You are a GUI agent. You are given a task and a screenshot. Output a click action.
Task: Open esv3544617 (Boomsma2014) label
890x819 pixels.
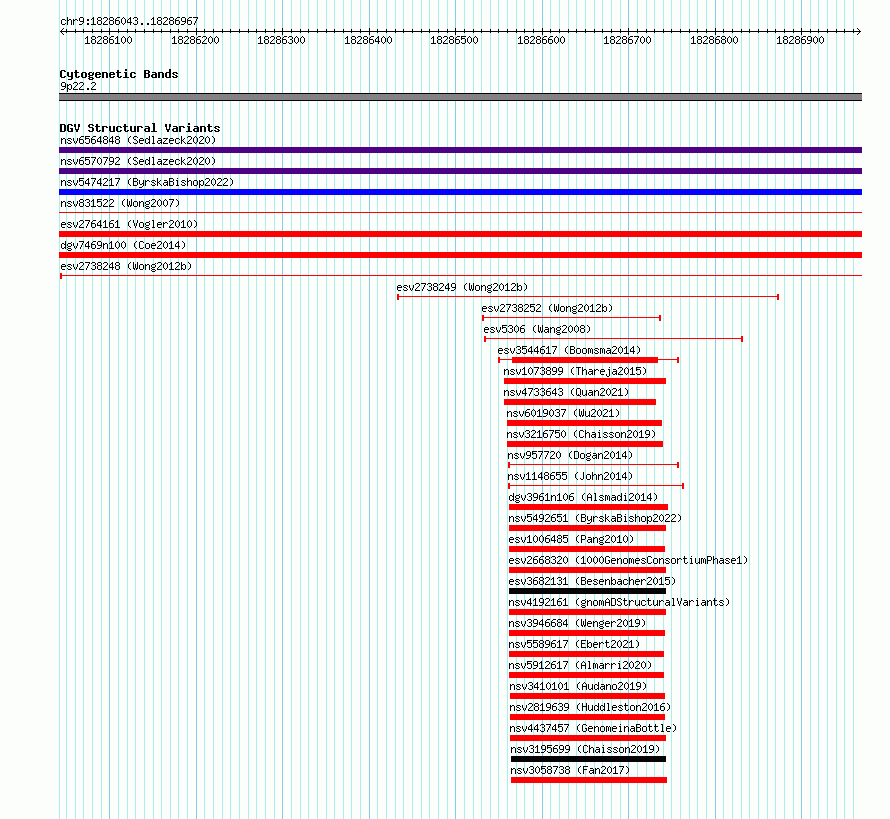pos(569,350)
